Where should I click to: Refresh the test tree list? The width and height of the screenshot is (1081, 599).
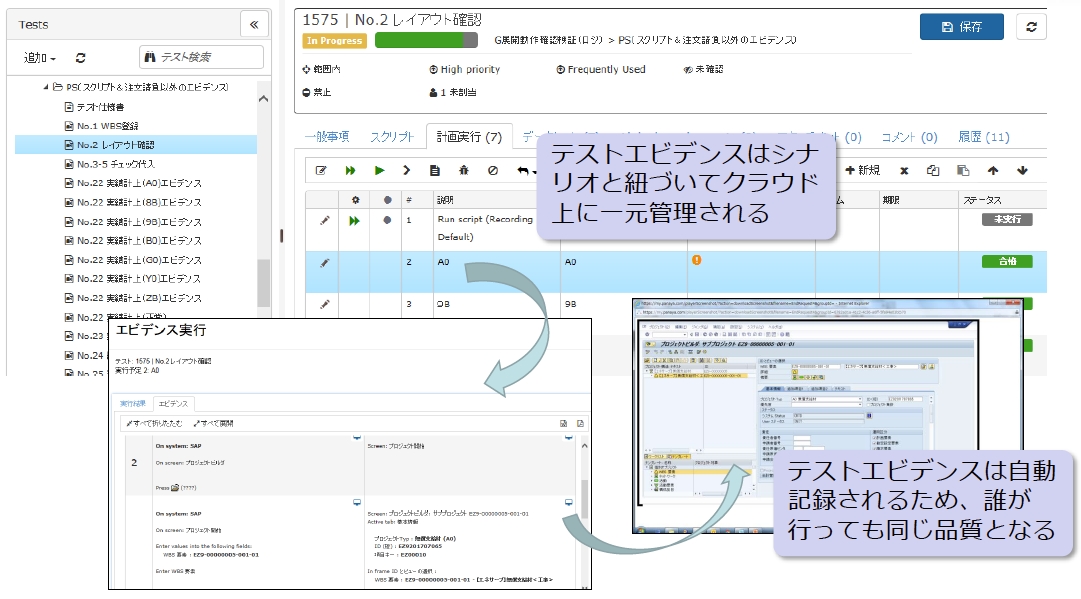point(81,59)
